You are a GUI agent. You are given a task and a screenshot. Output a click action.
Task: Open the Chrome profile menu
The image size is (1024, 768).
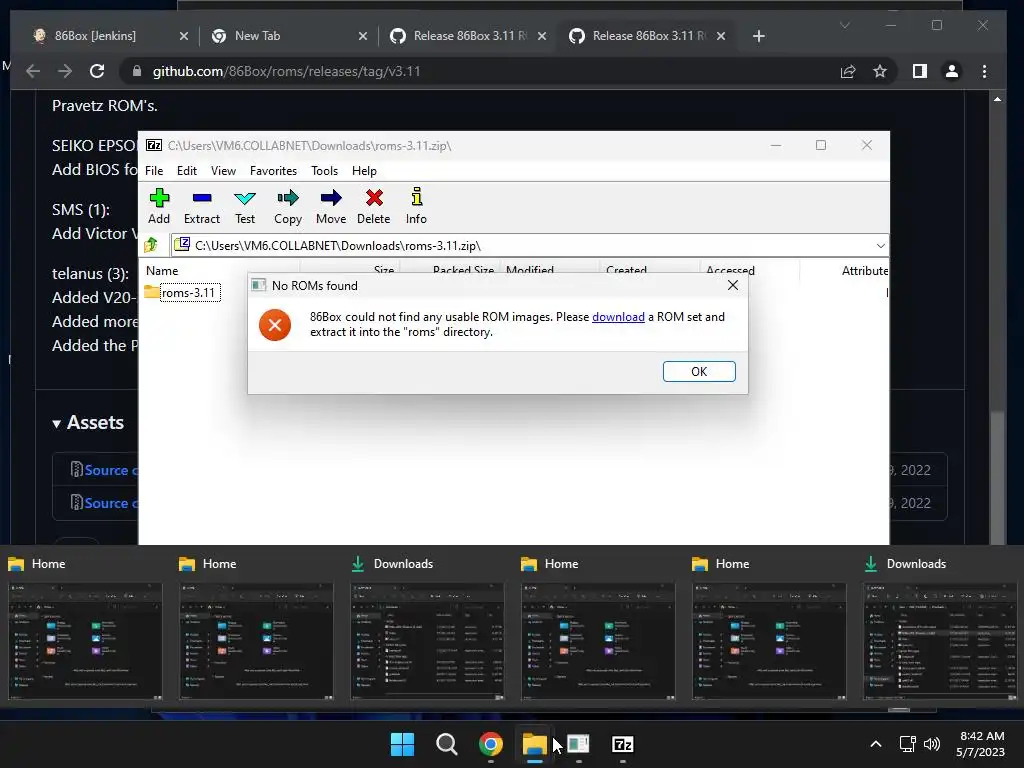pyautogui.click(x=952, y=71)
